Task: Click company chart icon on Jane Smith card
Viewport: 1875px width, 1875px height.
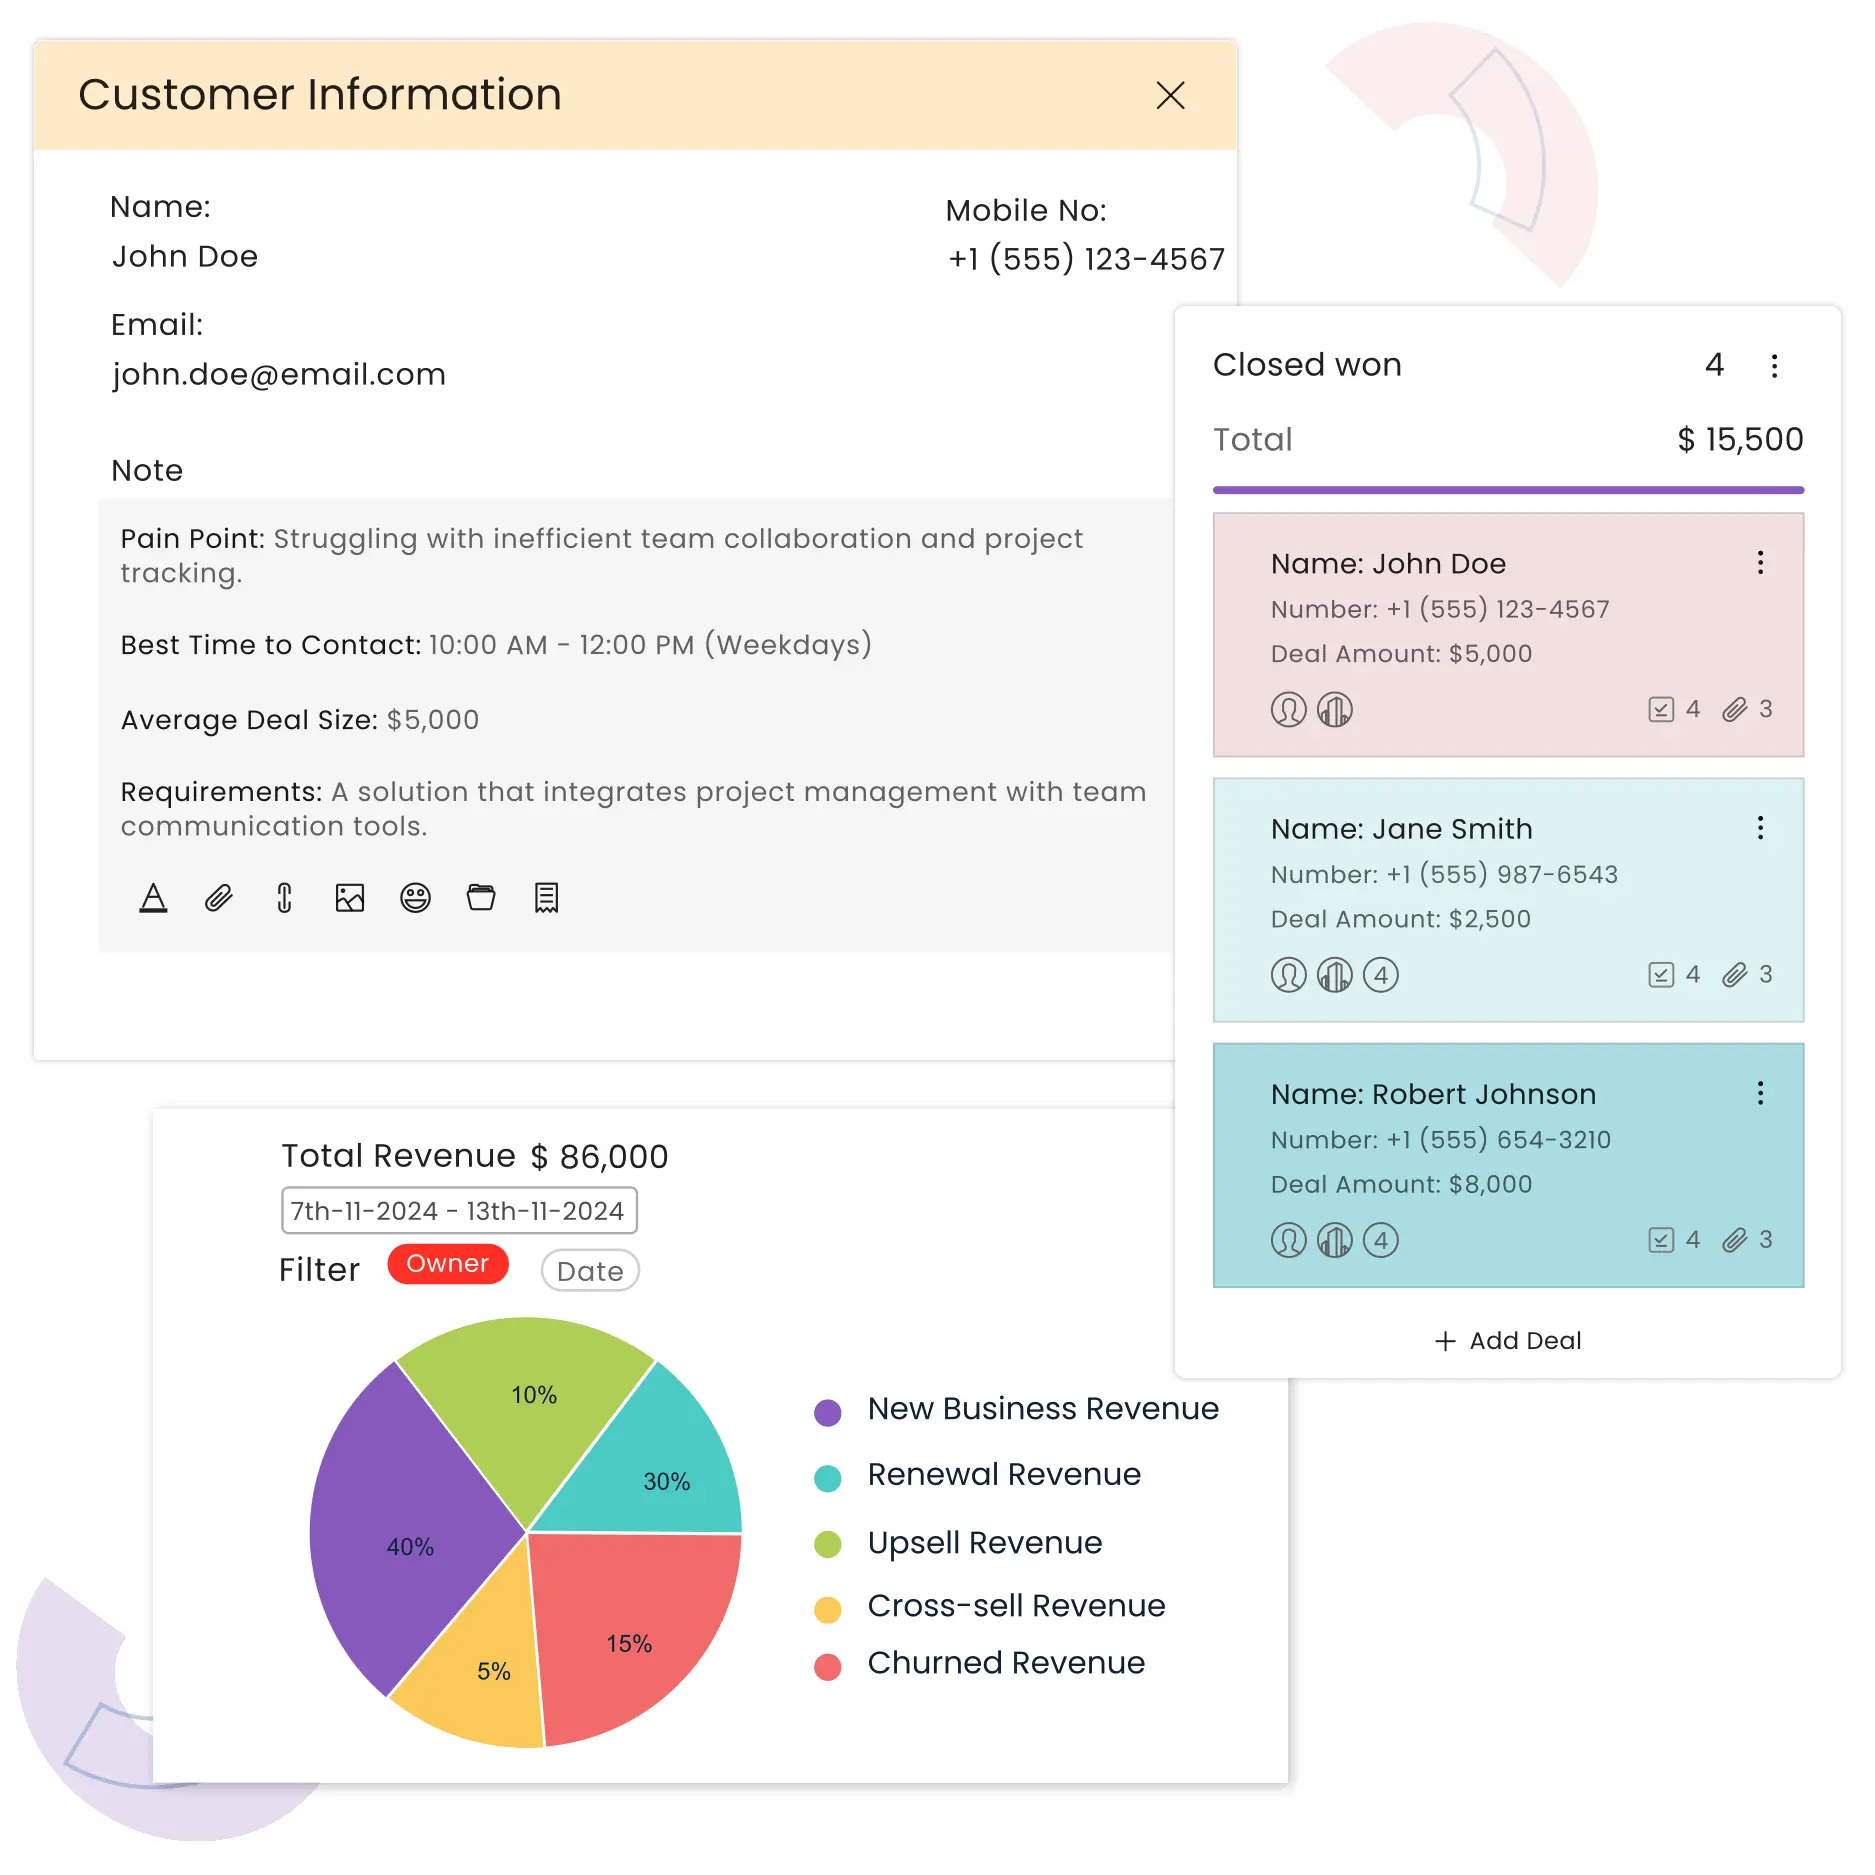Action: [x=1335, y=975]
